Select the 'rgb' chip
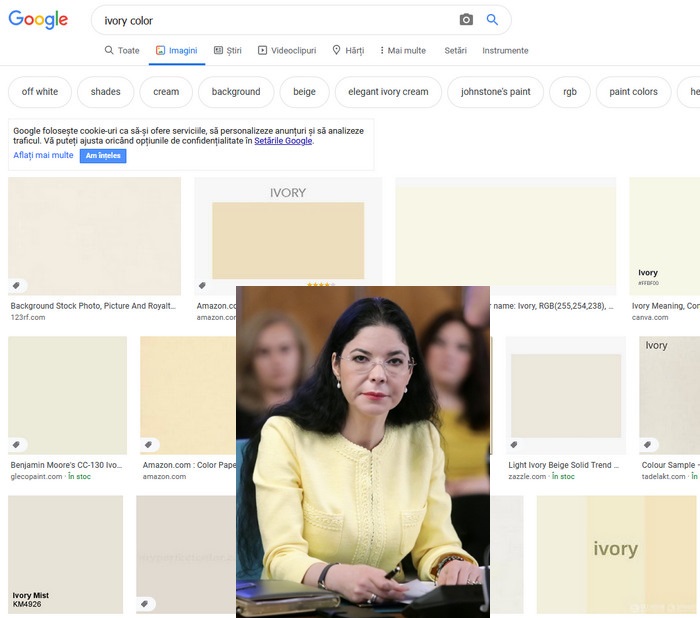700x618 pixels. (x=570, y=92)
